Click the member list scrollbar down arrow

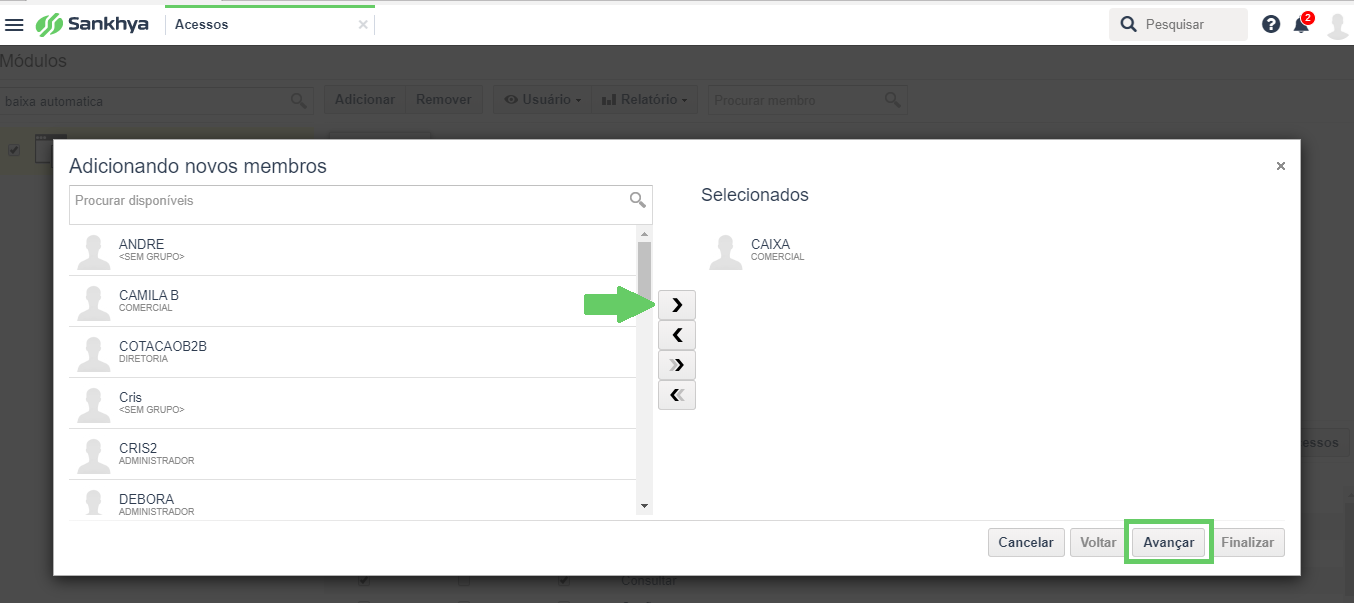pos(644,506)
